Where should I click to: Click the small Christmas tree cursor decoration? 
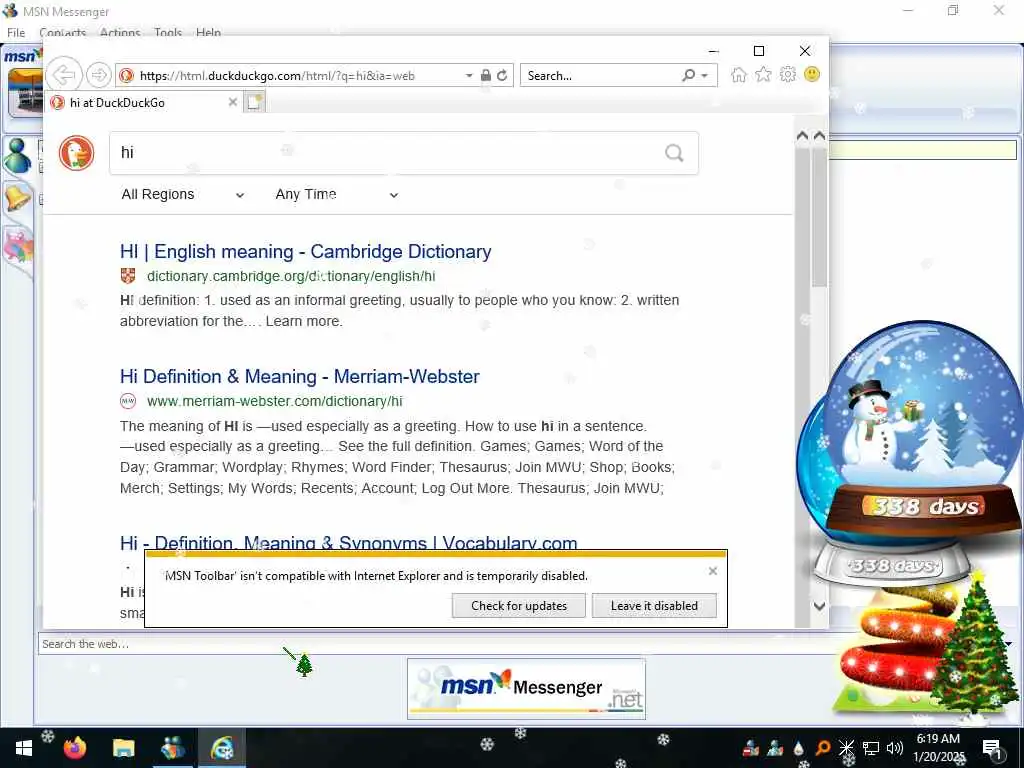[304, 665]
